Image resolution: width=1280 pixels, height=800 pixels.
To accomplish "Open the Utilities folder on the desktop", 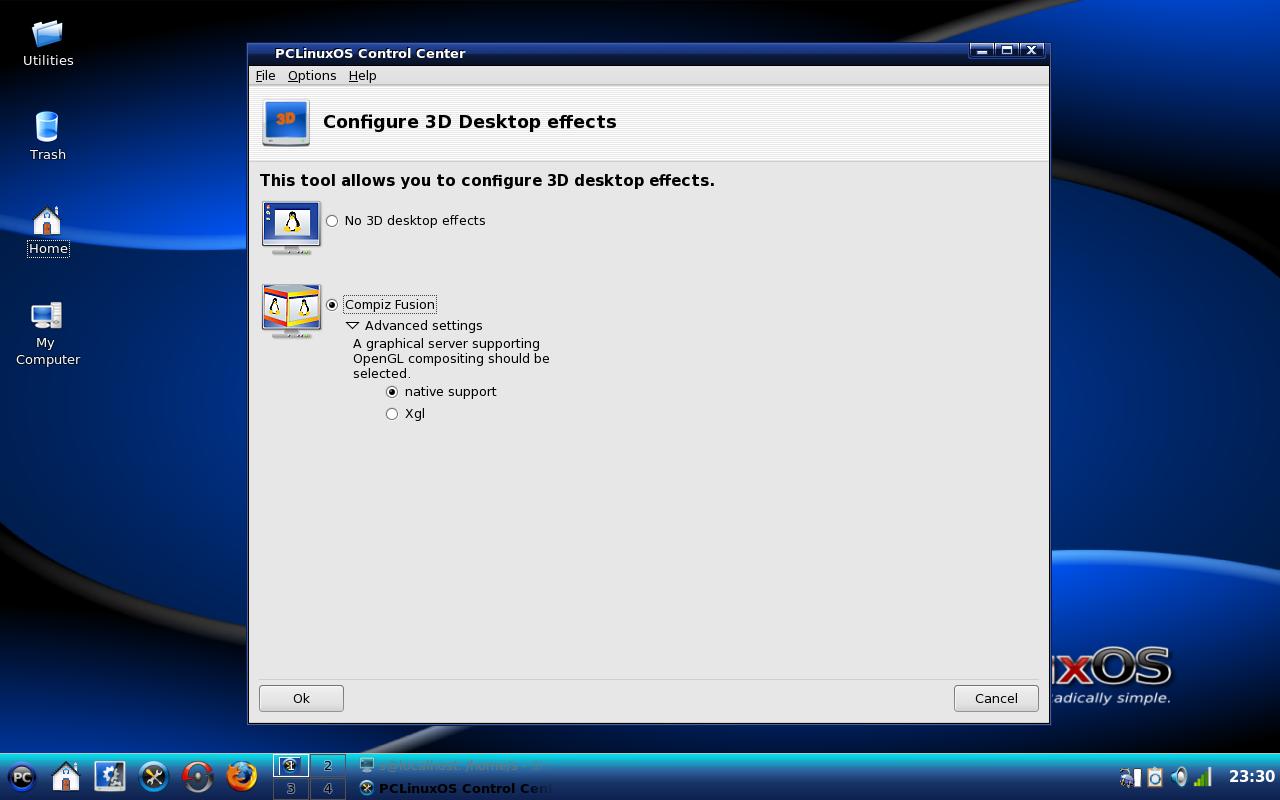I will [48, 44].
